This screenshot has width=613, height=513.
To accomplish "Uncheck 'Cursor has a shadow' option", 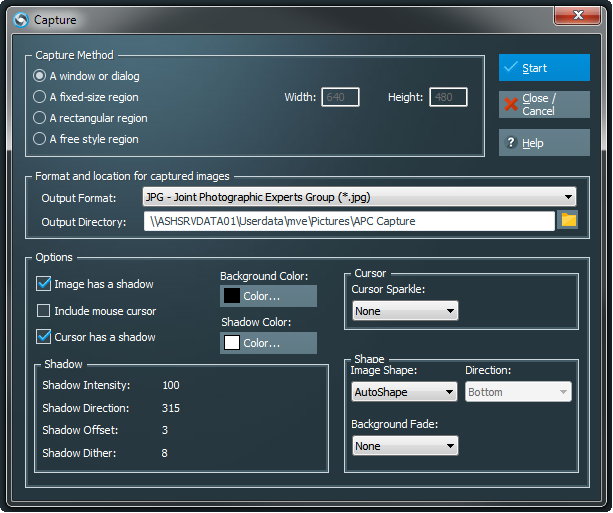I will [x=44, y=337].
